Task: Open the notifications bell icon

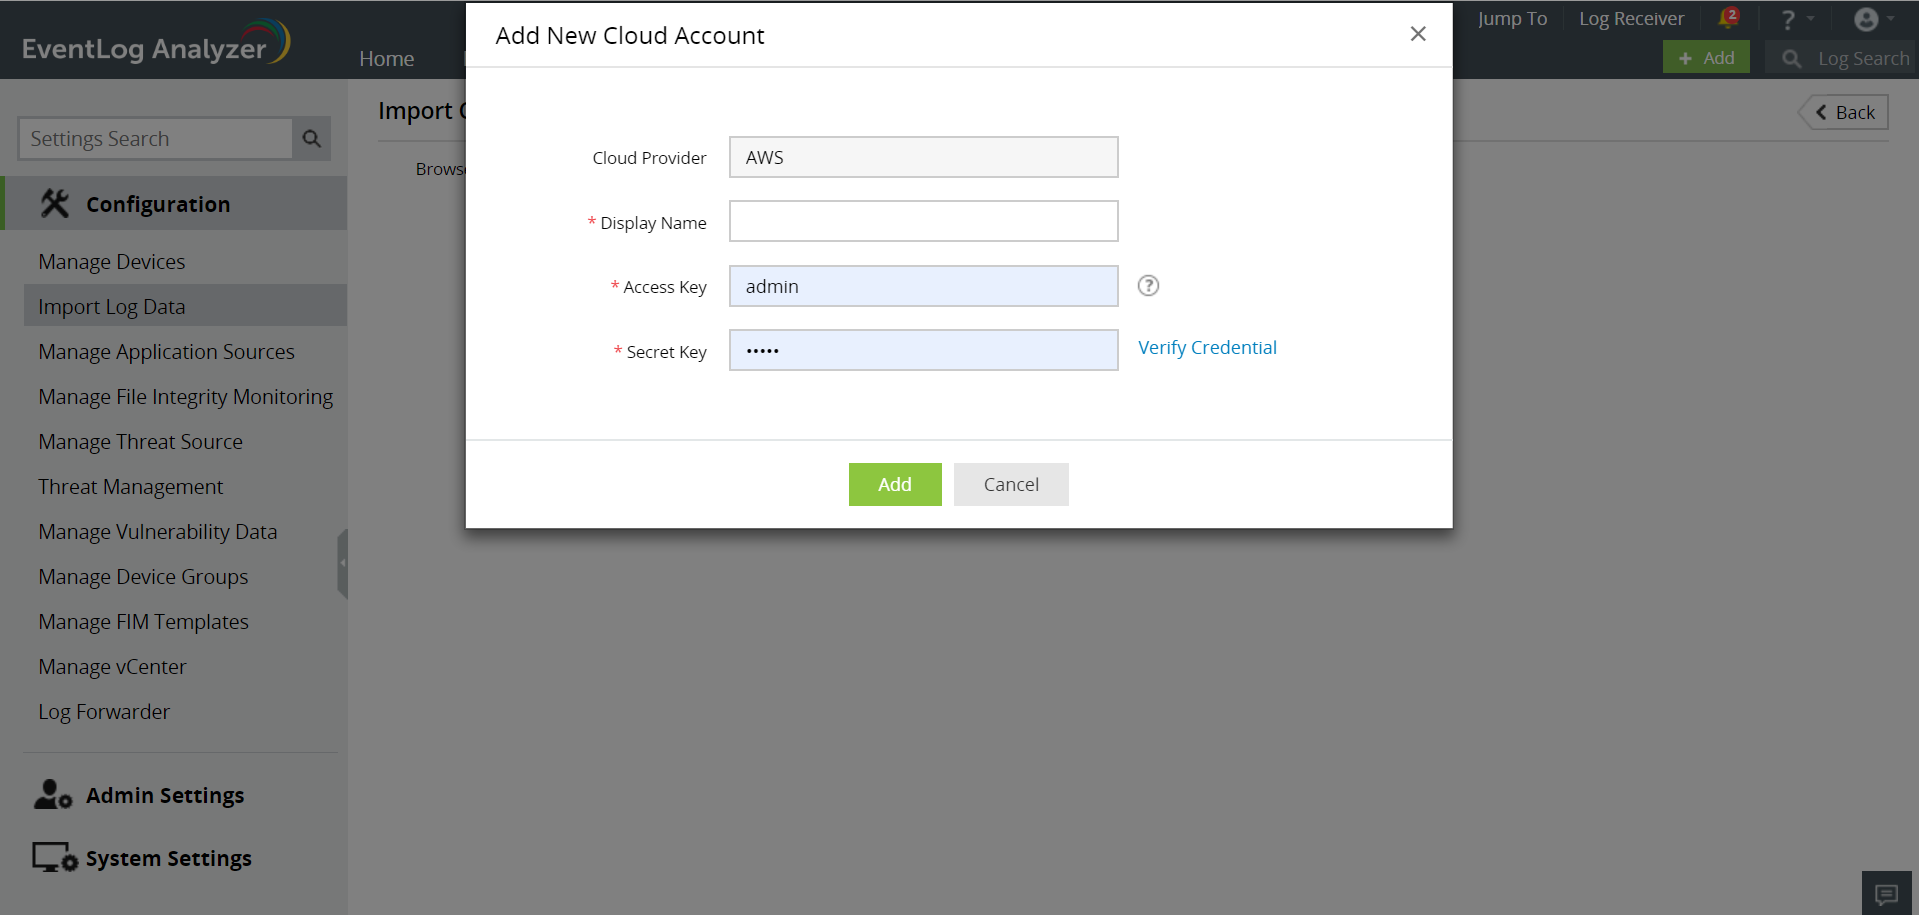Action: tap(1727, 19)
